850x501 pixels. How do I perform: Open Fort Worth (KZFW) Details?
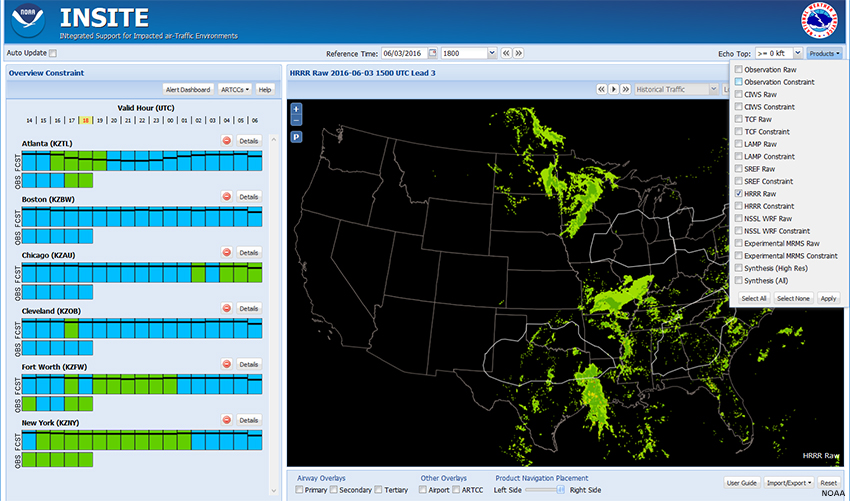[249, 364]
